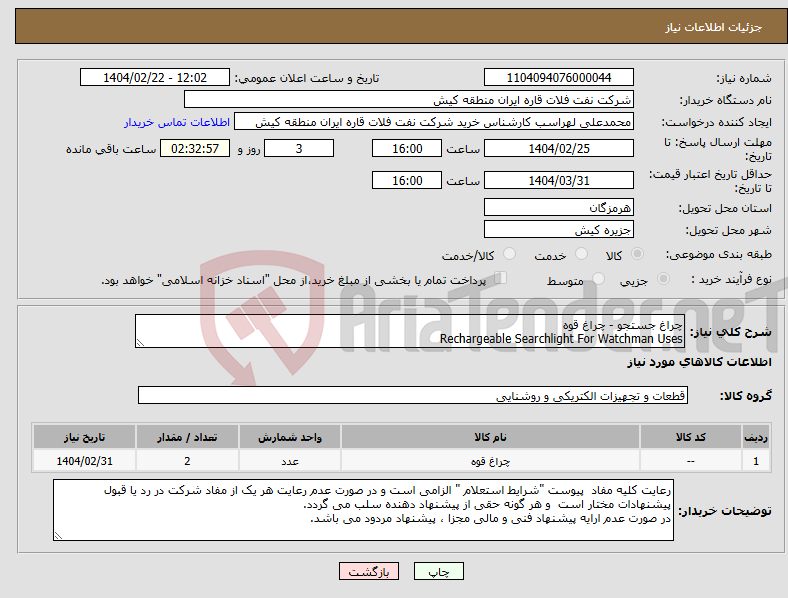Click the remaining days field showing 3

click(299, 148)
